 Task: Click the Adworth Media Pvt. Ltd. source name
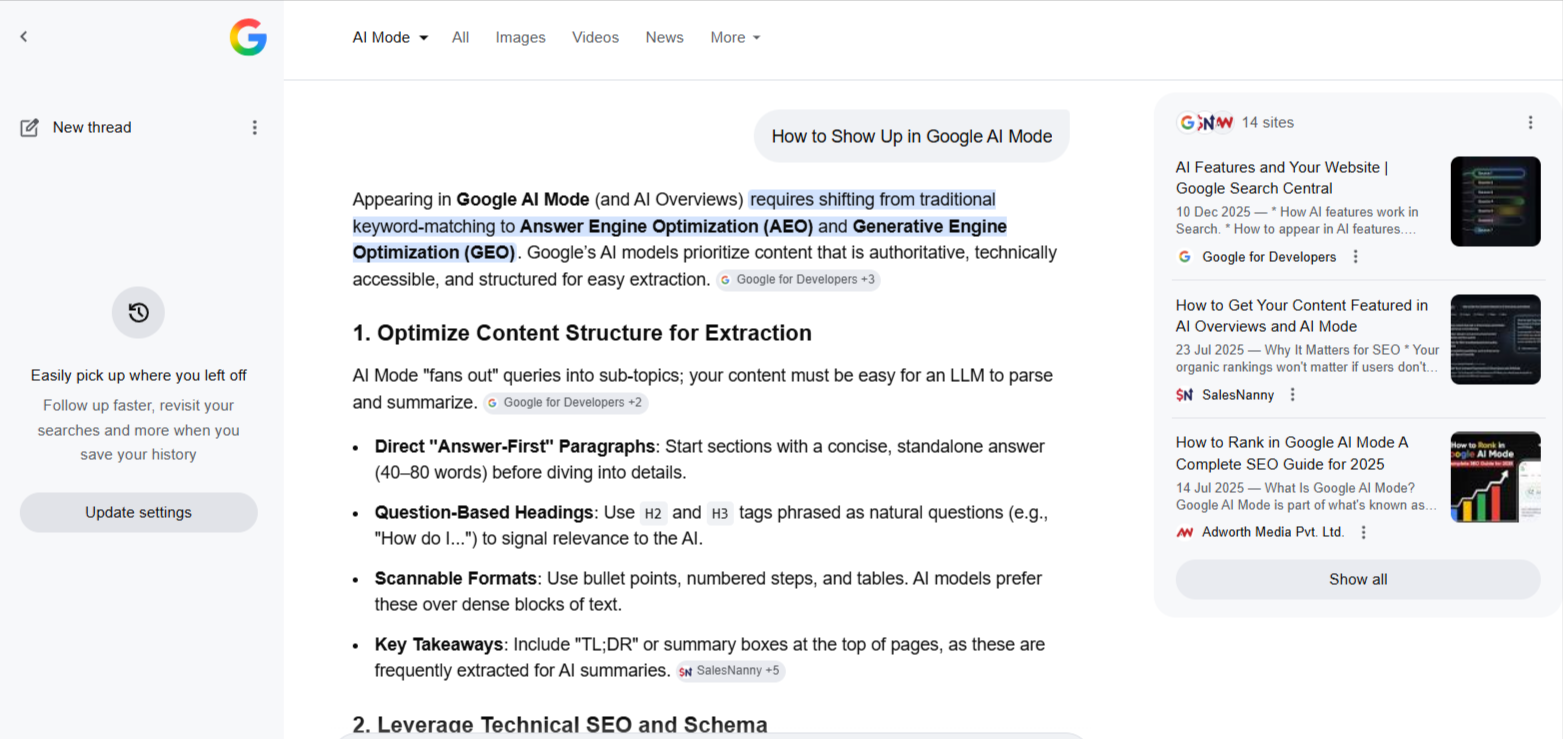[1273, 532]
